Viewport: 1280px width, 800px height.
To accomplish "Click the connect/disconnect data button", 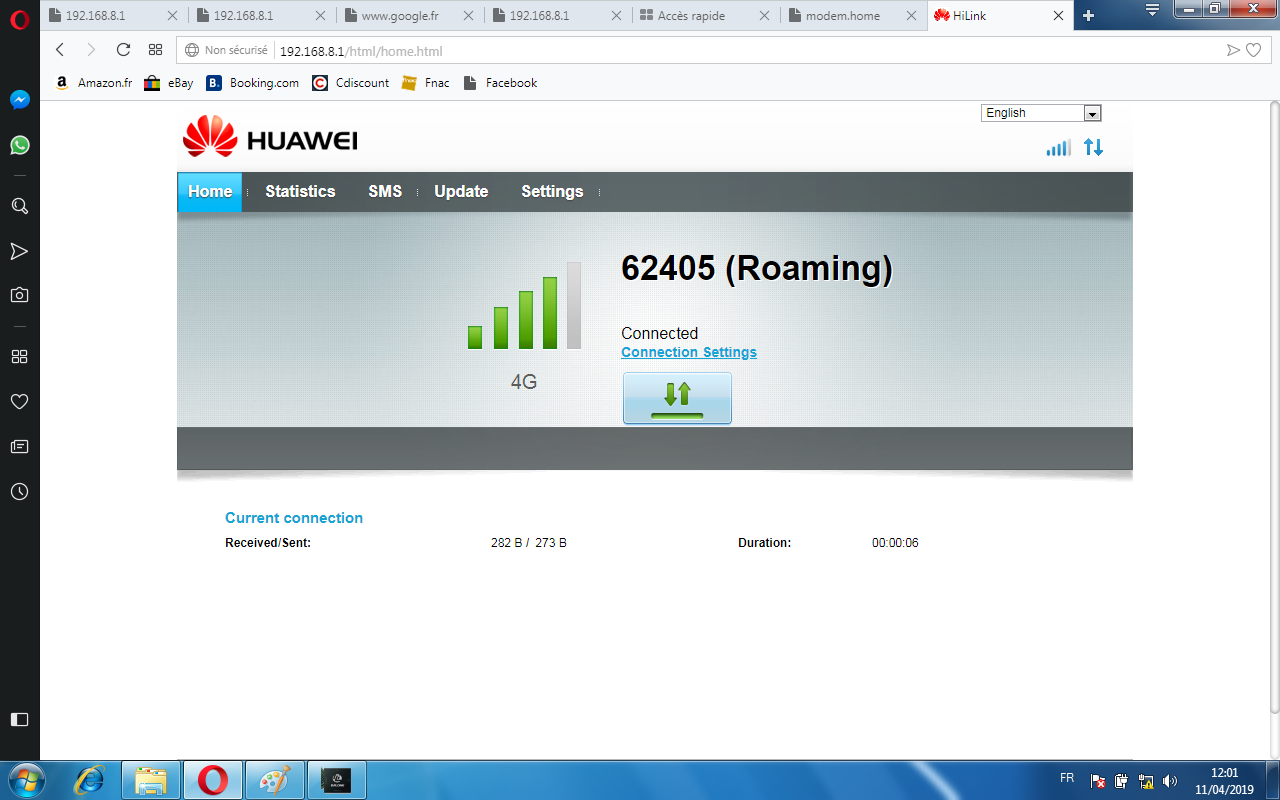I will click(x=677, y=398).
